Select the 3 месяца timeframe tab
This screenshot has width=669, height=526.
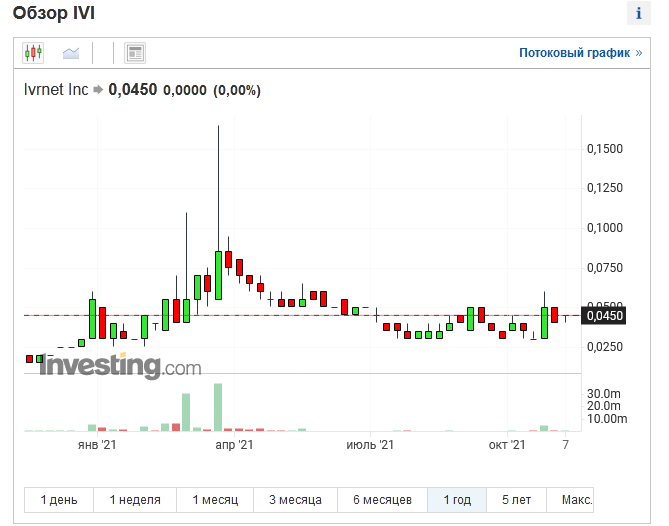[295, 500]
